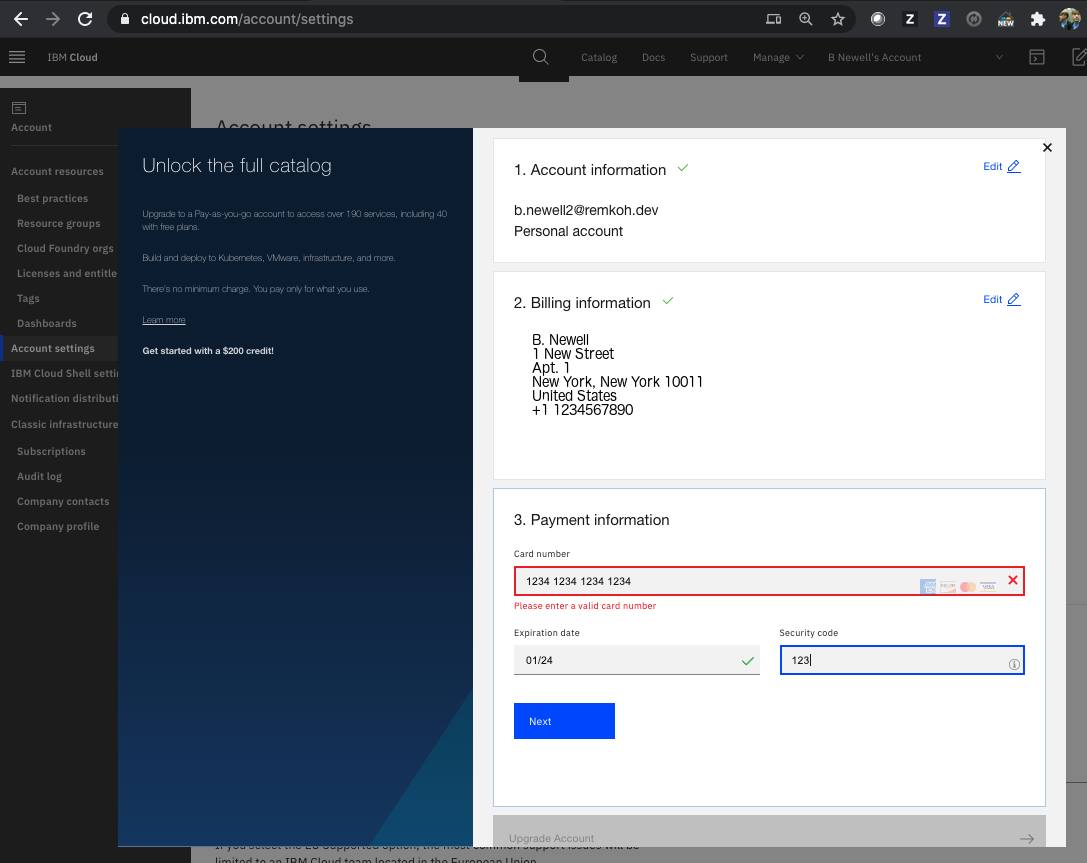This screenshot has height=863, width=1087.
Task: Select Resource groups in the sidebar
Action: (x=59, y=223)
